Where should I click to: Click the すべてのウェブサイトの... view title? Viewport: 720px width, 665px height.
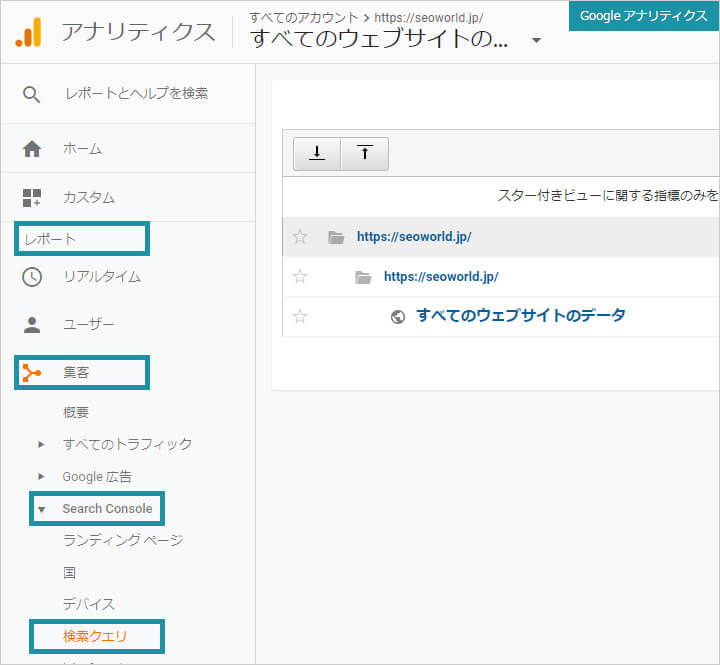click(379, 39)
